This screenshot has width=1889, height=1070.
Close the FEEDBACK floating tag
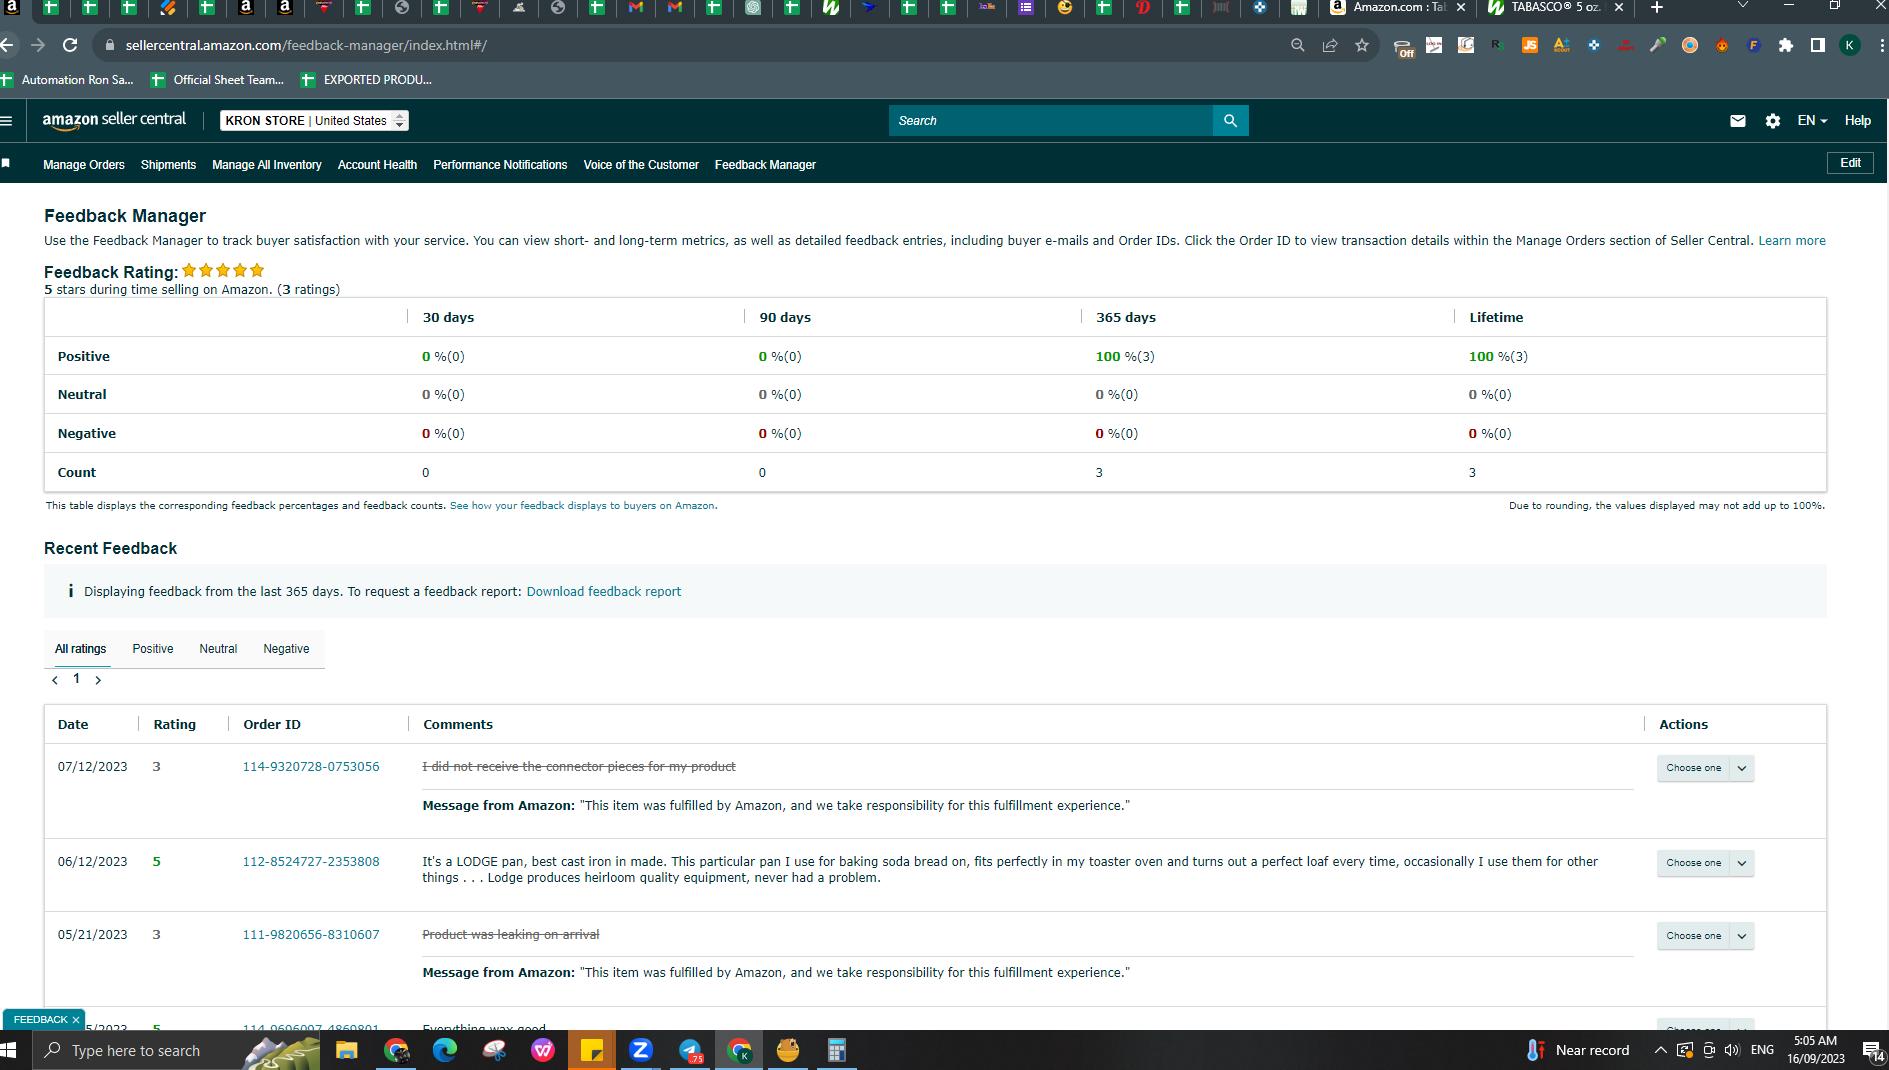pos(76,1020)
